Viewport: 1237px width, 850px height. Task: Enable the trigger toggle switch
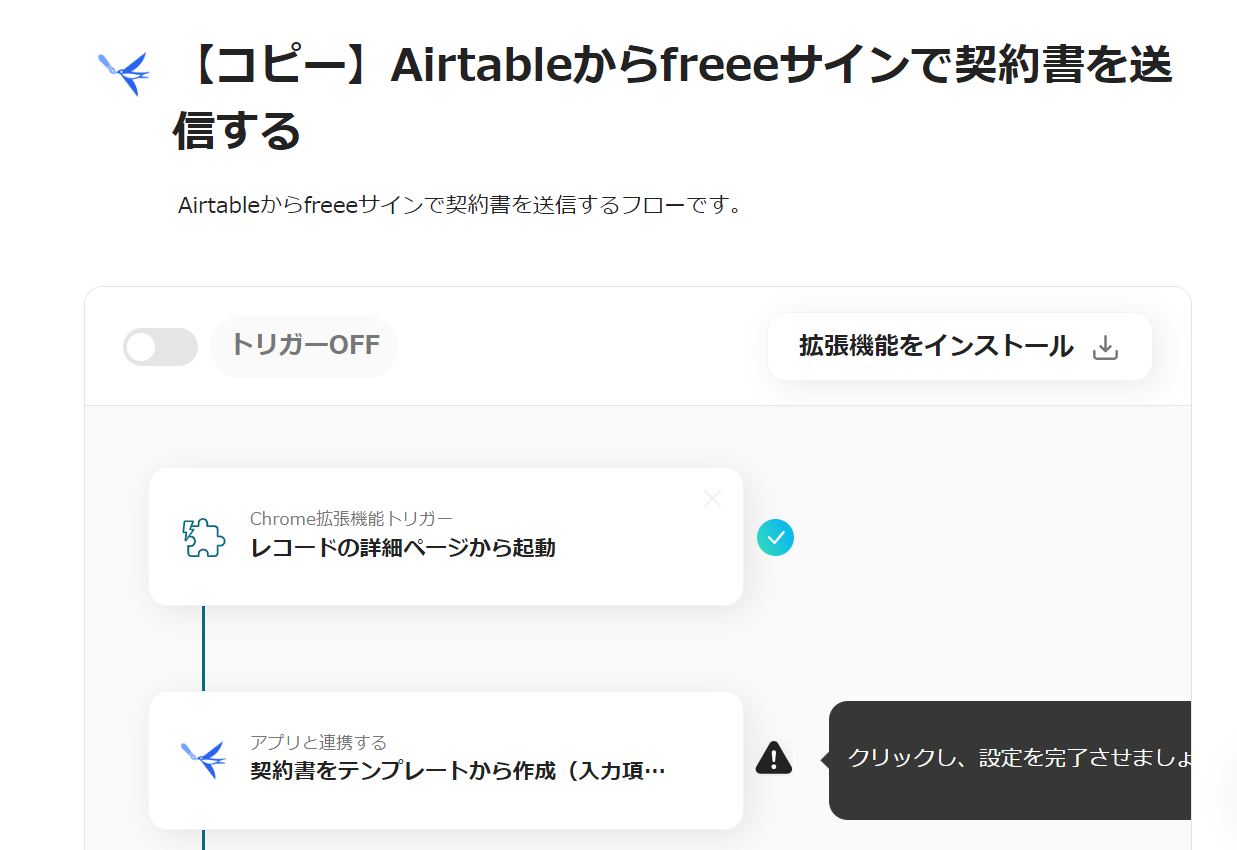[160, 347]
